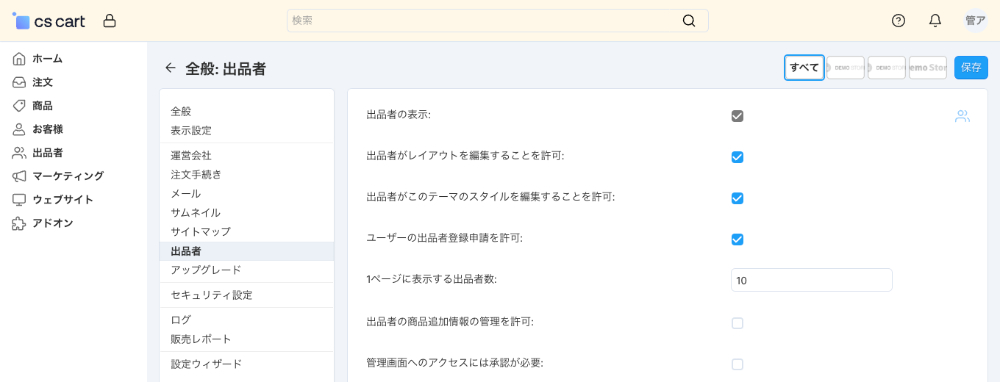1000x382 pixels.
Task: Click the マーケティング megaphone icon
Action: [19, 176]
